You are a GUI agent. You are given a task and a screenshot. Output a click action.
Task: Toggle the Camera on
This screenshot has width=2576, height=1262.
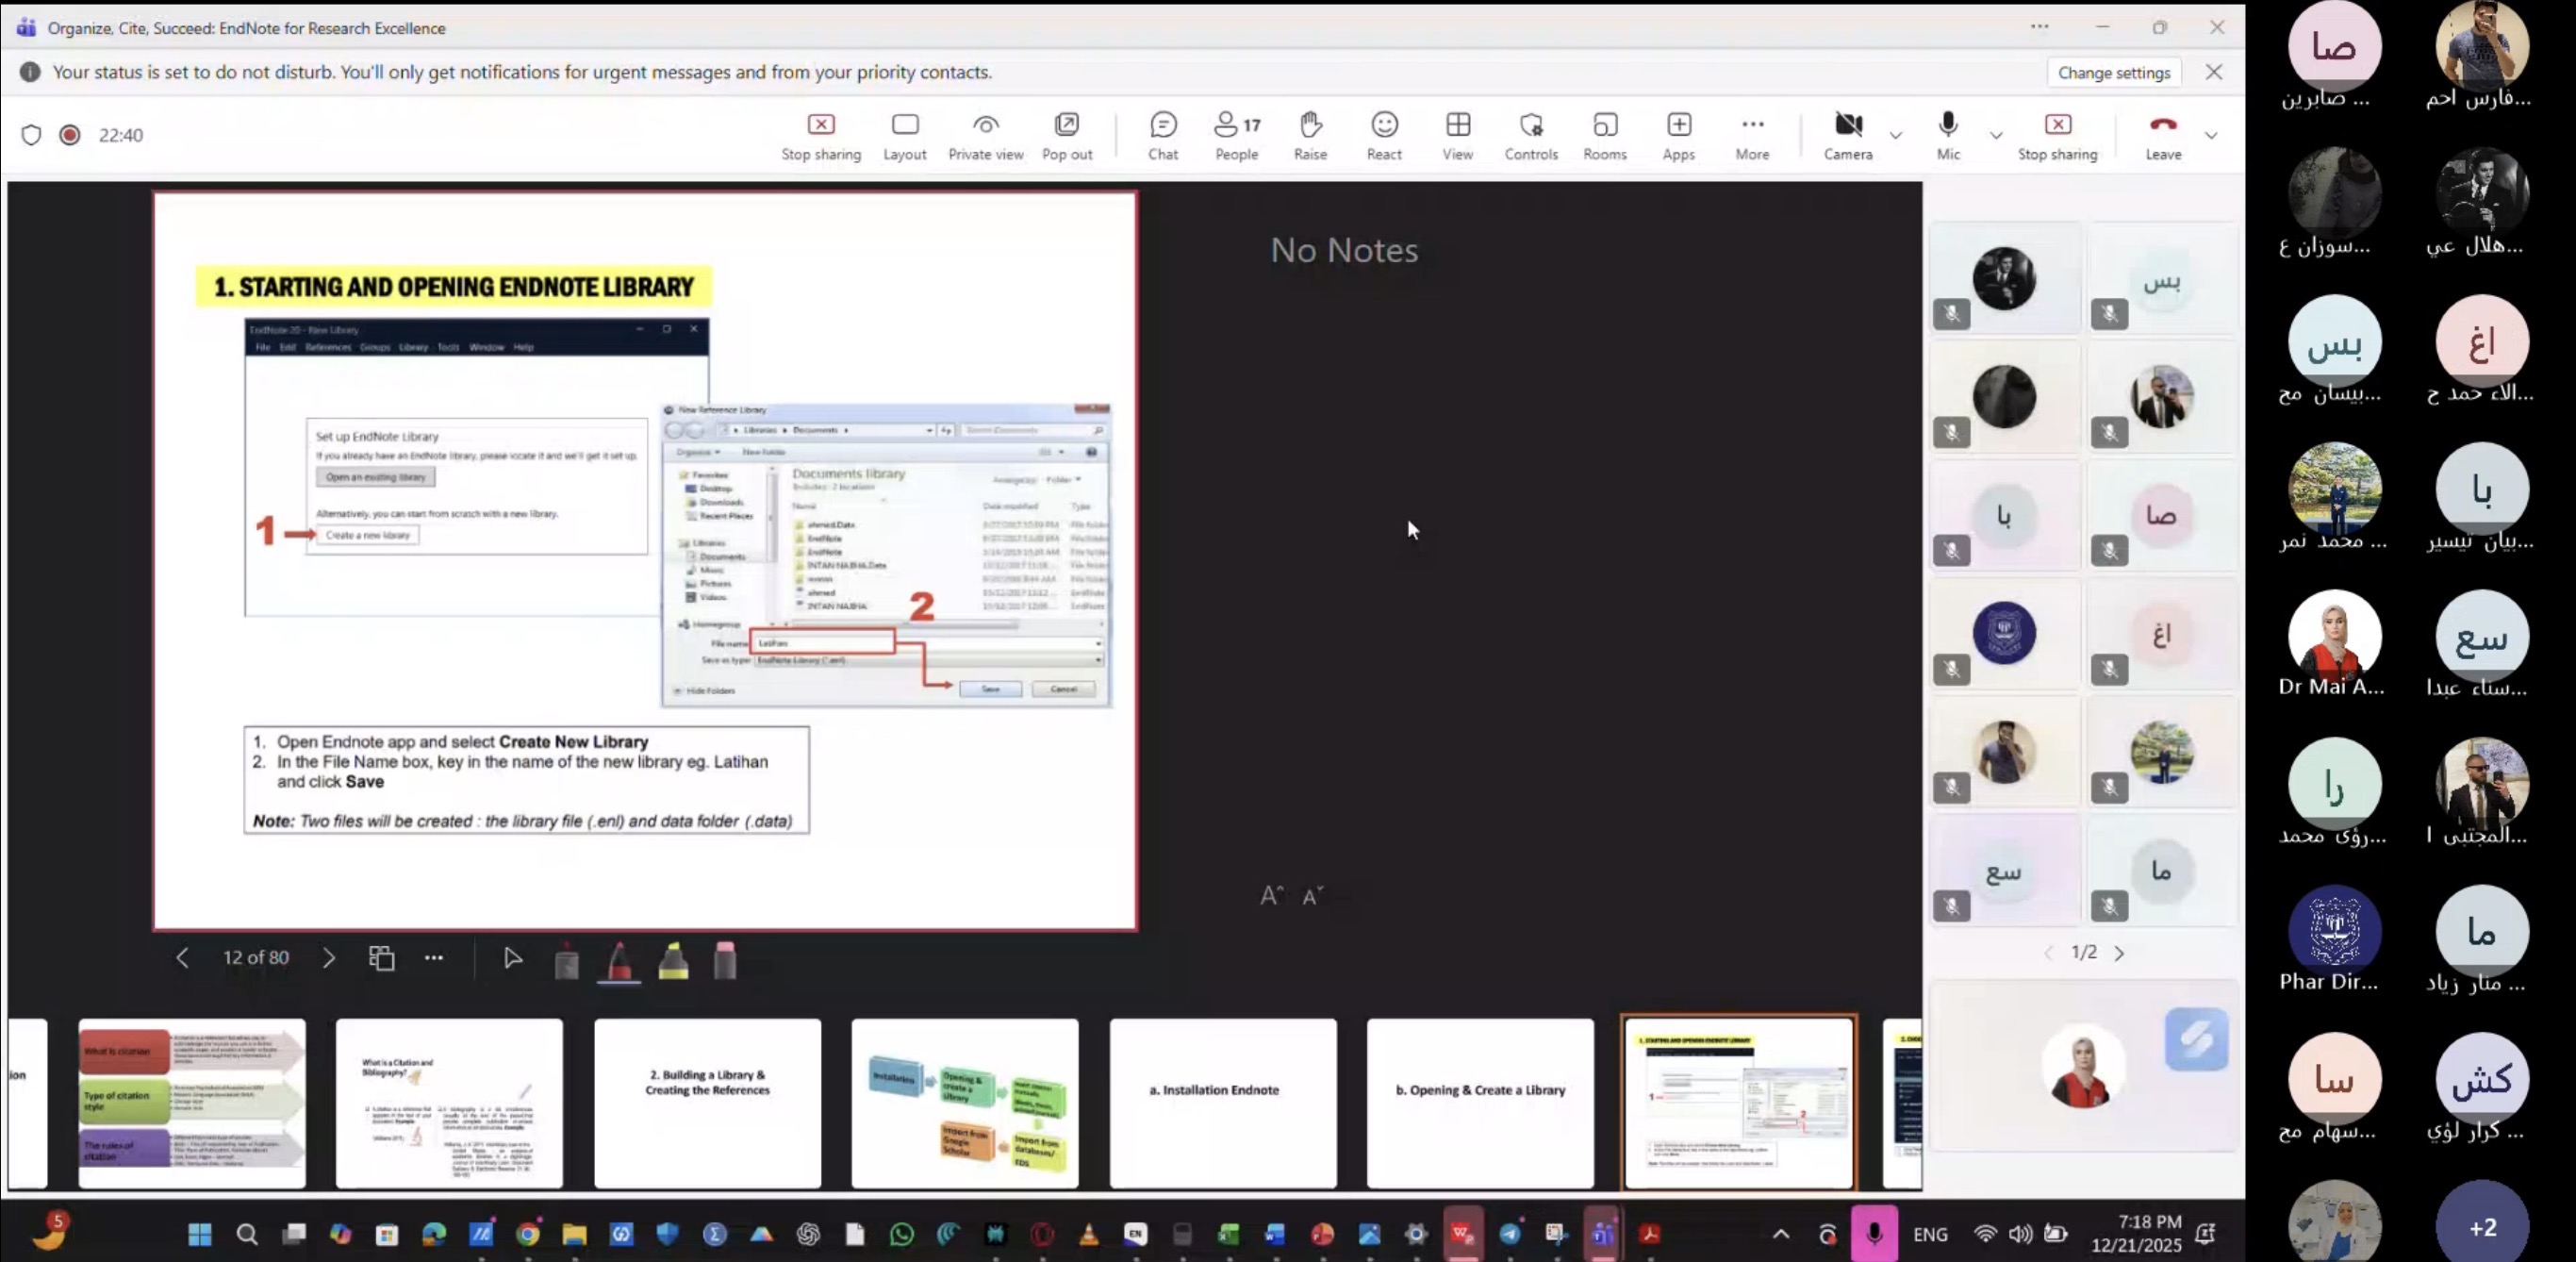1846,135
